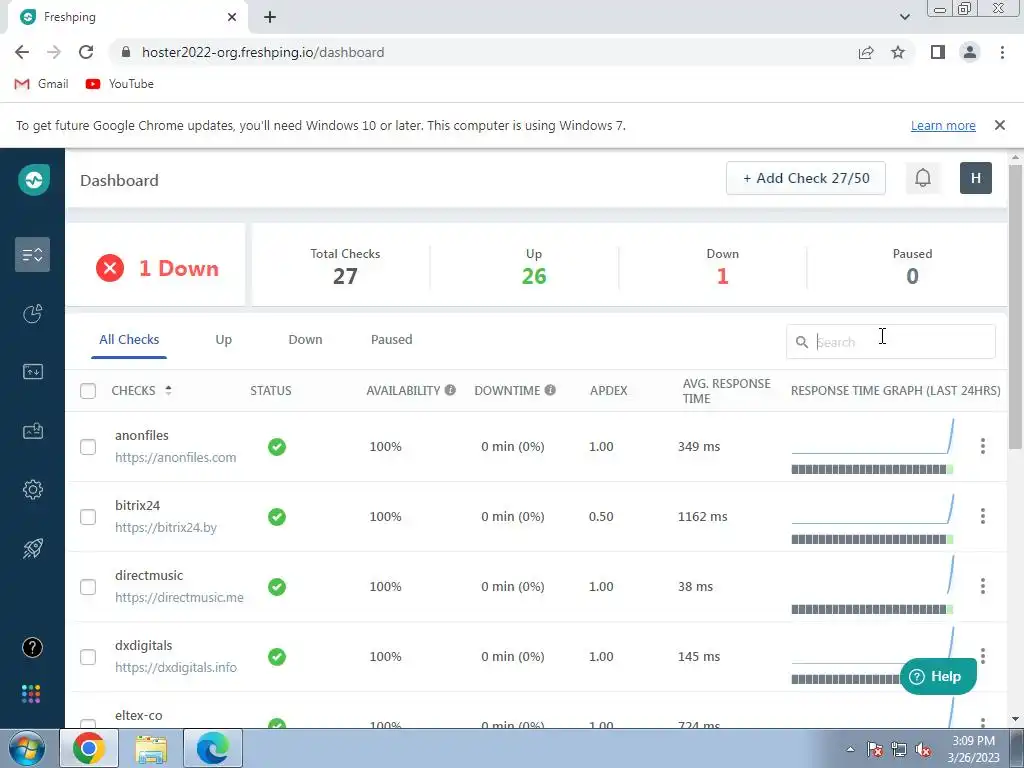Switch to the Down tab
The width and height of the screenshot is (1024, 768).
(x=305, y=340)
